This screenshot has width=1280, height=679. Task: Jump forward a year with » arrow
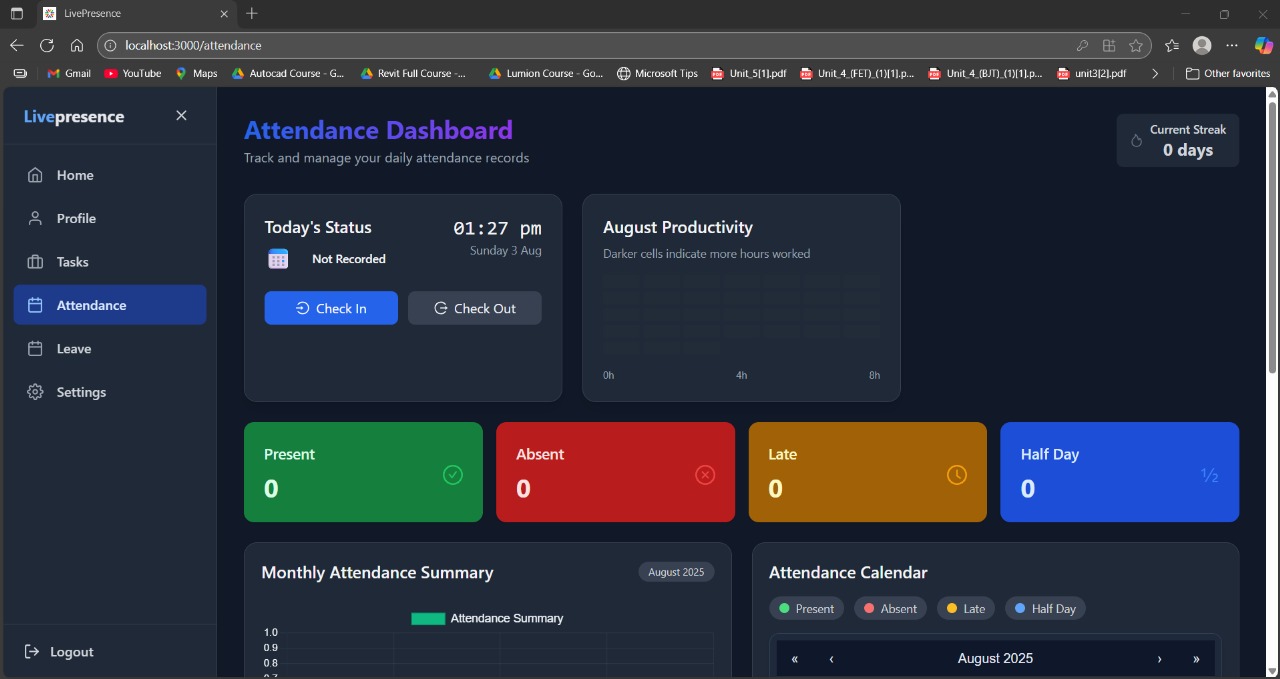(x=1196, y=658)
